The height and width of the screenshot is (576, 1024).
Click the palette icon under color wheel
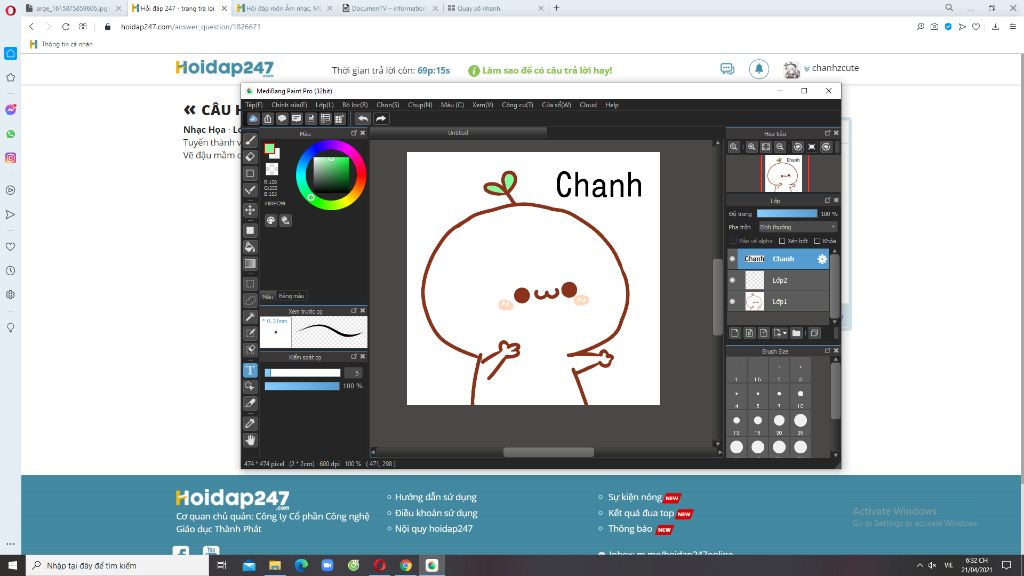click(x=271, y=221)
